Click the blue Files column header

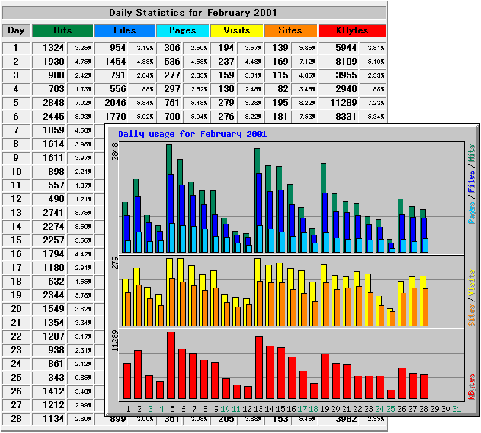click(124, 30)
